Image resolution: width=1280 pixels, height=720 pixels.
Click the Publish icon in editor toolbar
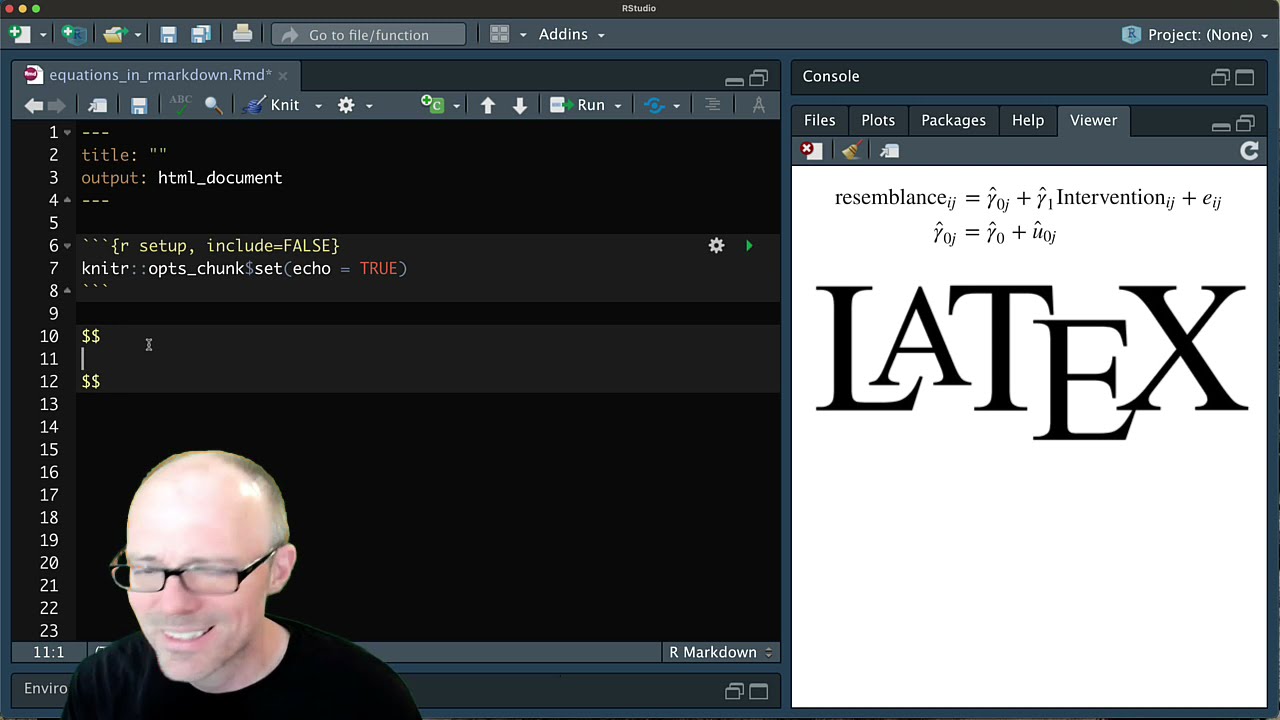click(654, 105)
